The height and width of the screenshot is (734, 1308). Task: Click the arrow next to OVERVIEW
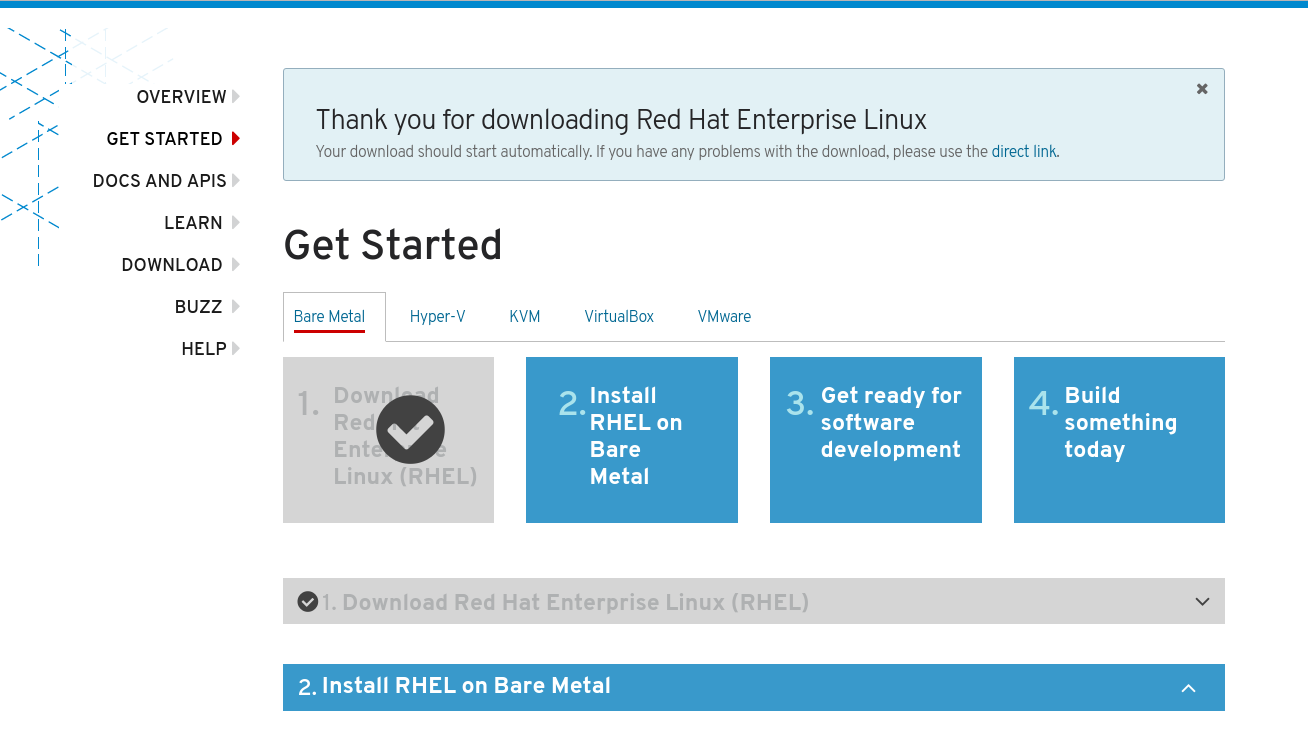click(x=236, y=97)
